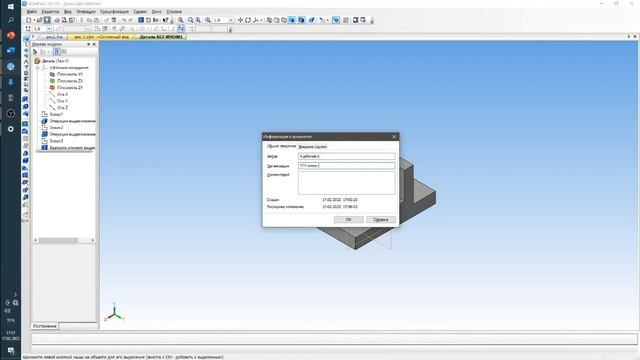This screenshot has width=640, height=360.
Task: Confirm the dialog with OK button
Action: [x=348, y=220]
